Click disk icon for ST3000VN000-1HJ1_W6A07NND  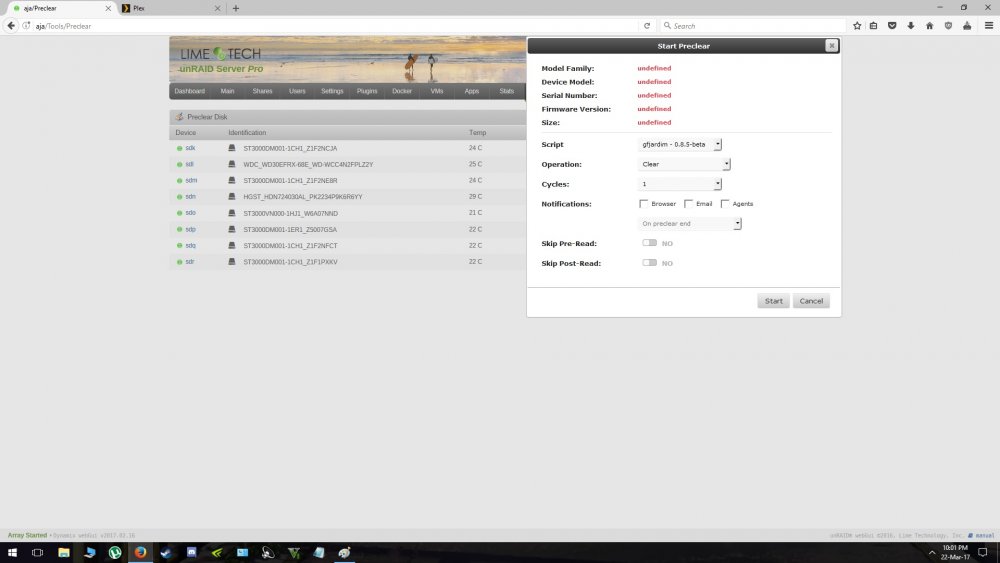tap(232, 213)
